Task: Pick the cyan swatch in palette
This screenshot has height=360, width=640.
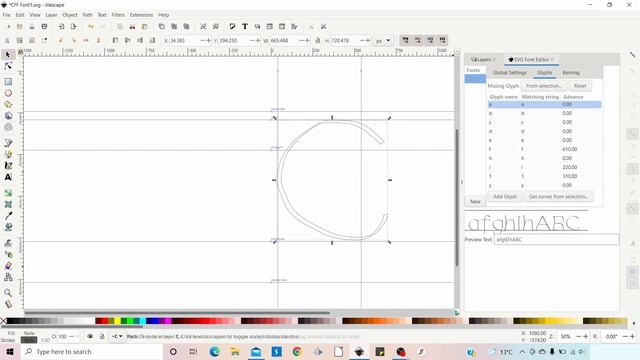Action: [142, 321]
